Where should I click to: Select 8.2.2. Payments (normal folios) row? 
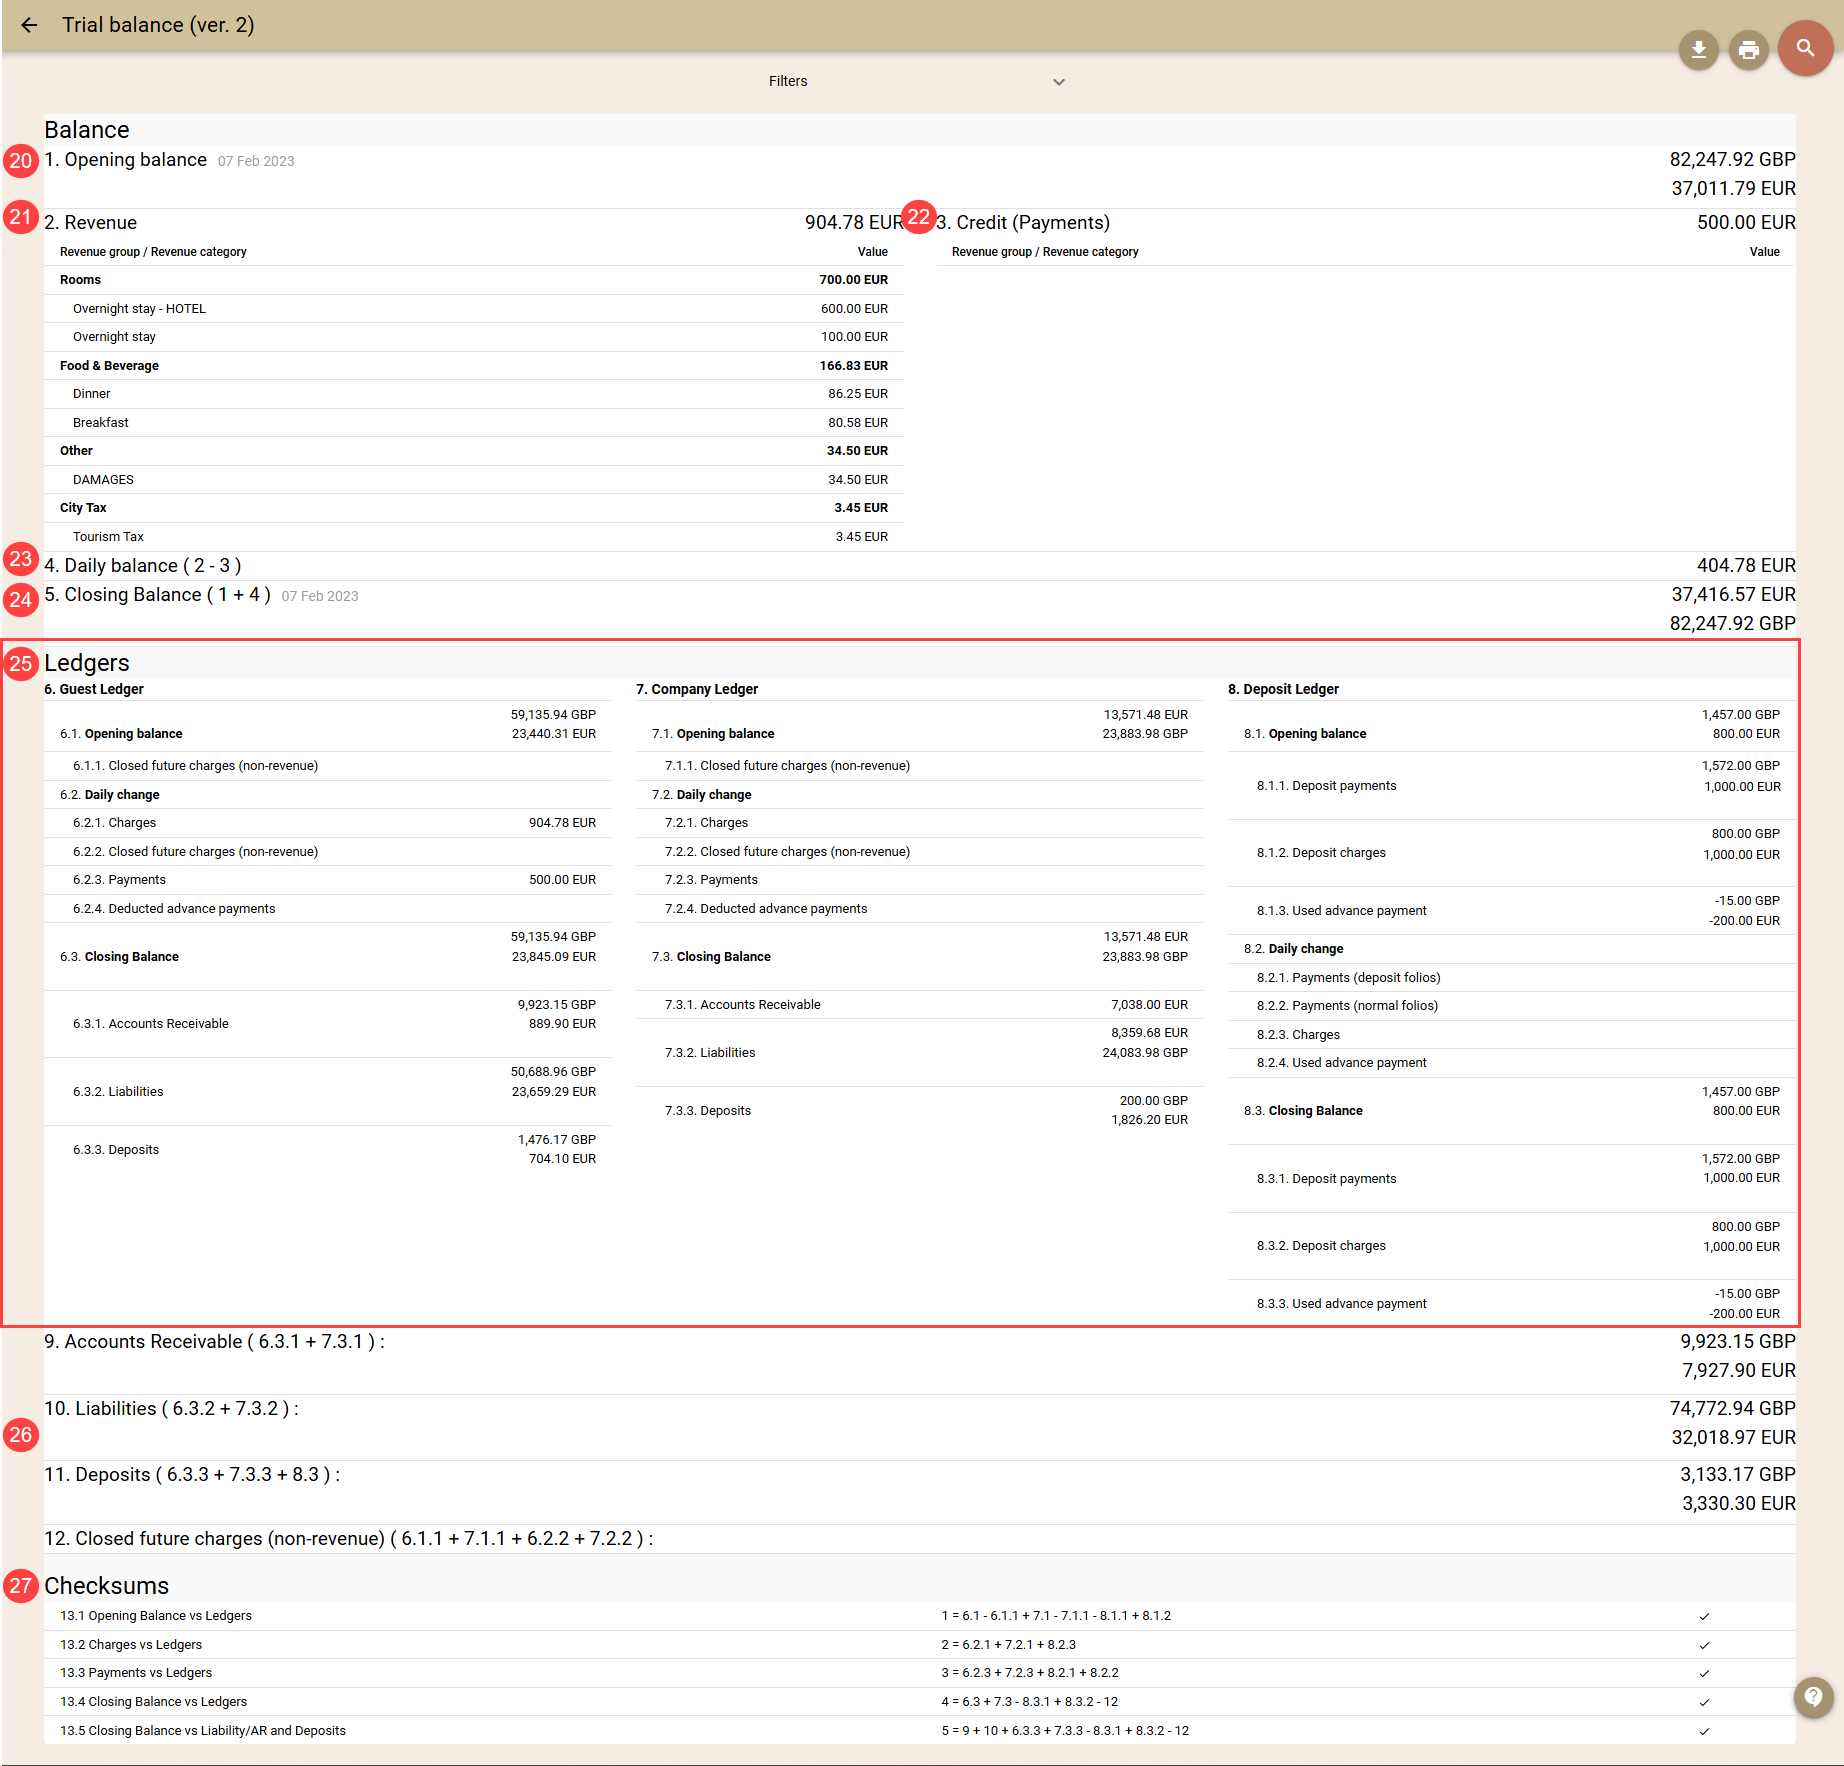click(1512, 1006)
